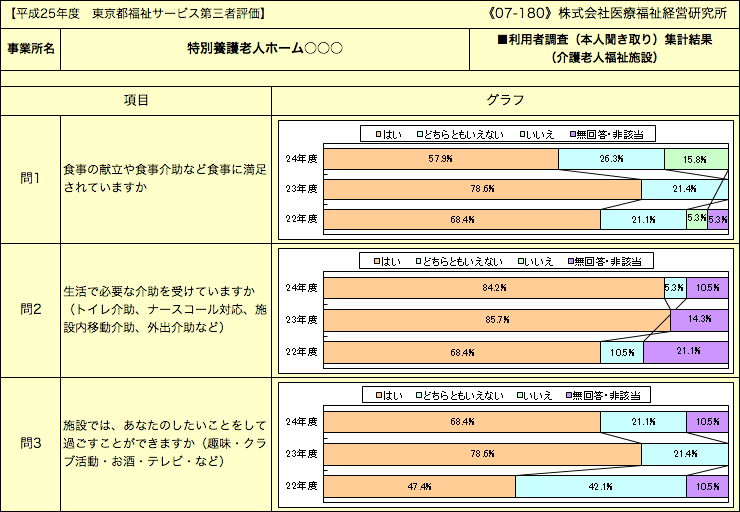Select the 10.5% purple segment in 問2 24年度
740x512 pixels.
tap(707, 288)
